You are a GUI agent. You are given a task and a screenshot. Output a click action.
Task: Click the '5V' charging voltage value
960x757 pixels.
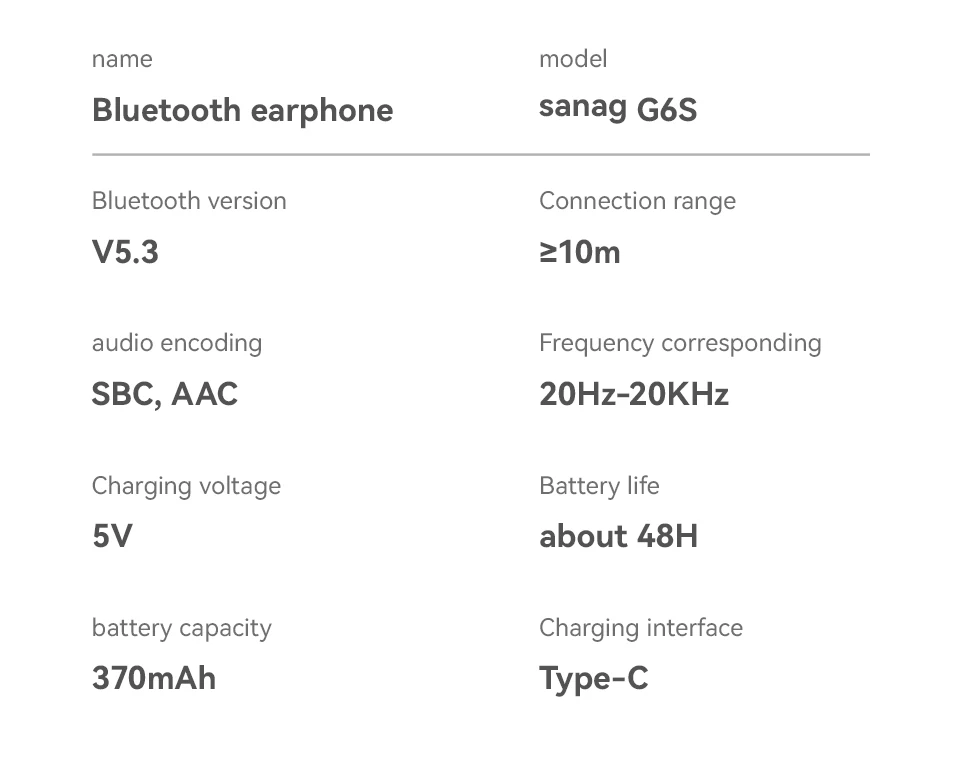(x=112, y=536)
